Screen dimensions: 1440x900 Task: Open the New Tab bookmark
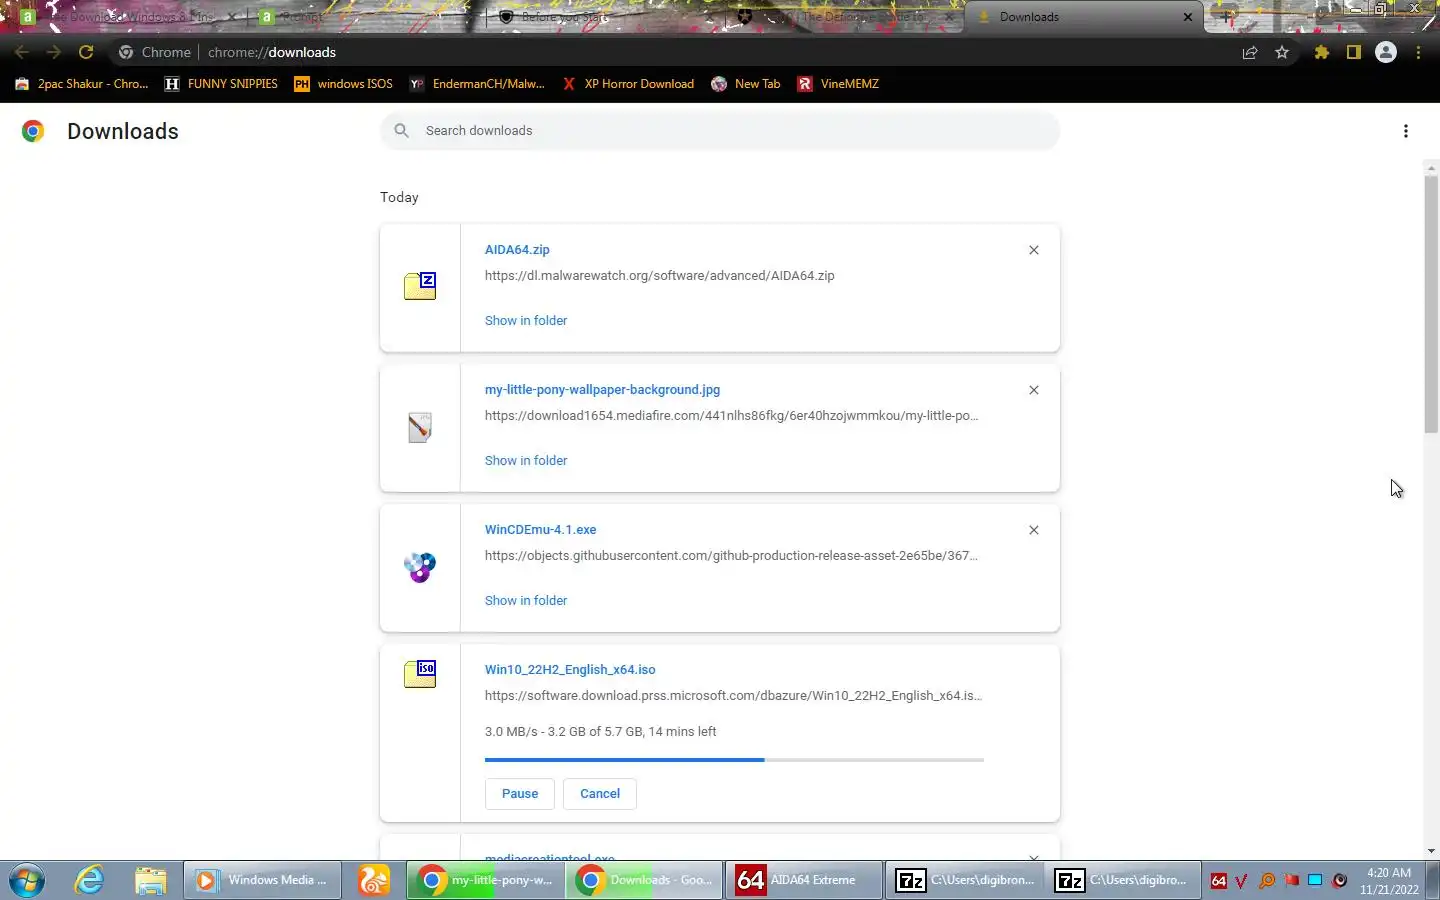(745, 84)
